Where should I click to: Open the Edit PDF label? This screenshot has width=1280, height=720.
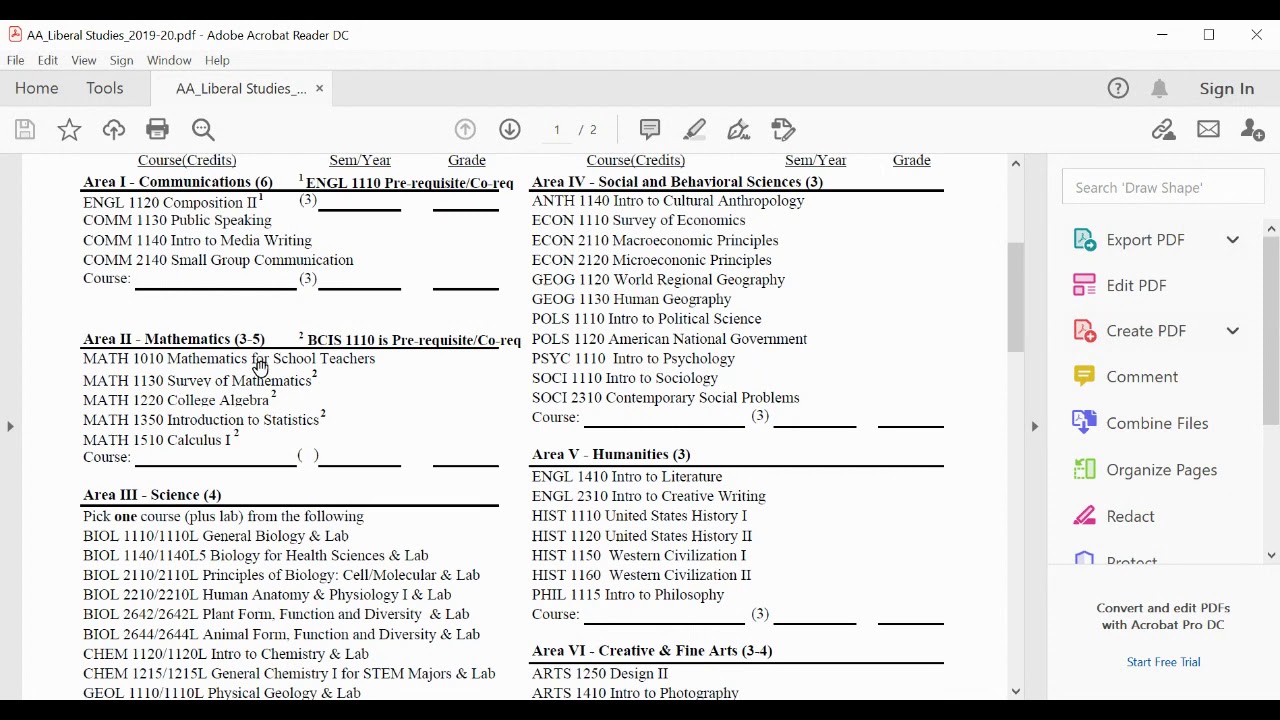[1136, 286]
